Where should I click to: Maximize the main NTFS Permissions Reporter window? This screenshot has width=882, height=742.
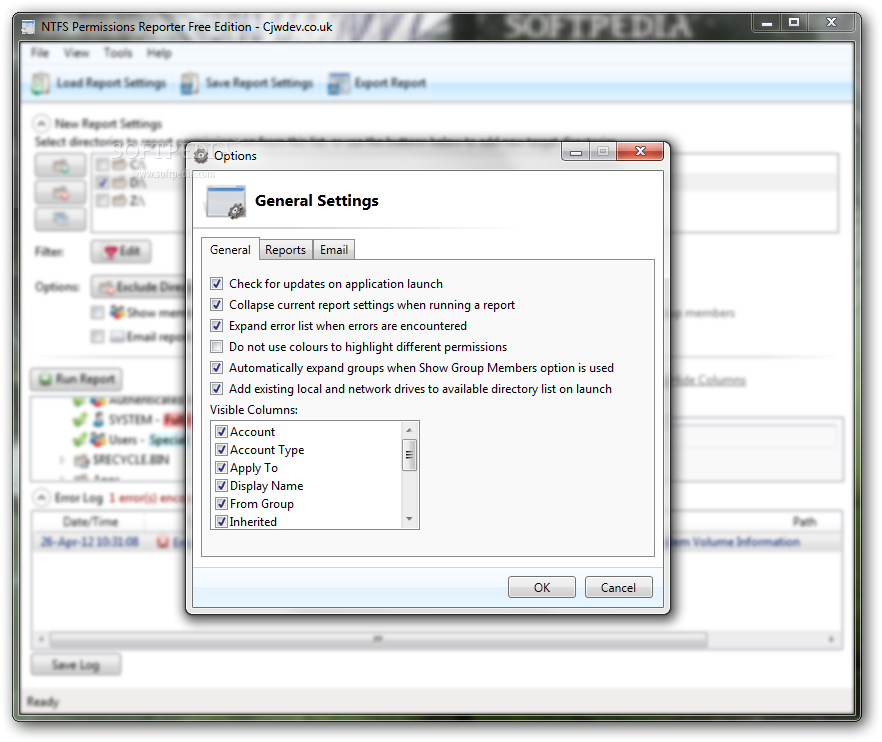(794, 23)
